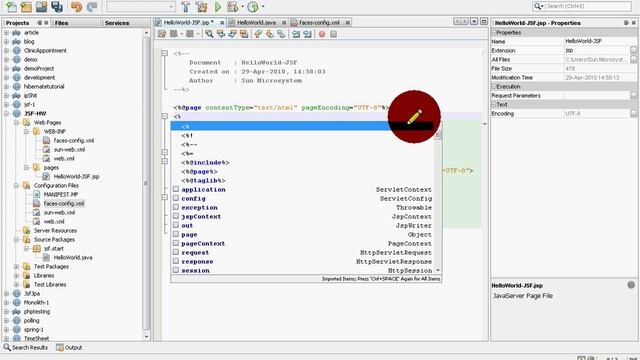The image size is (640, 360).
Task: Expand the Test Packages folder
Action: [16, 267]
